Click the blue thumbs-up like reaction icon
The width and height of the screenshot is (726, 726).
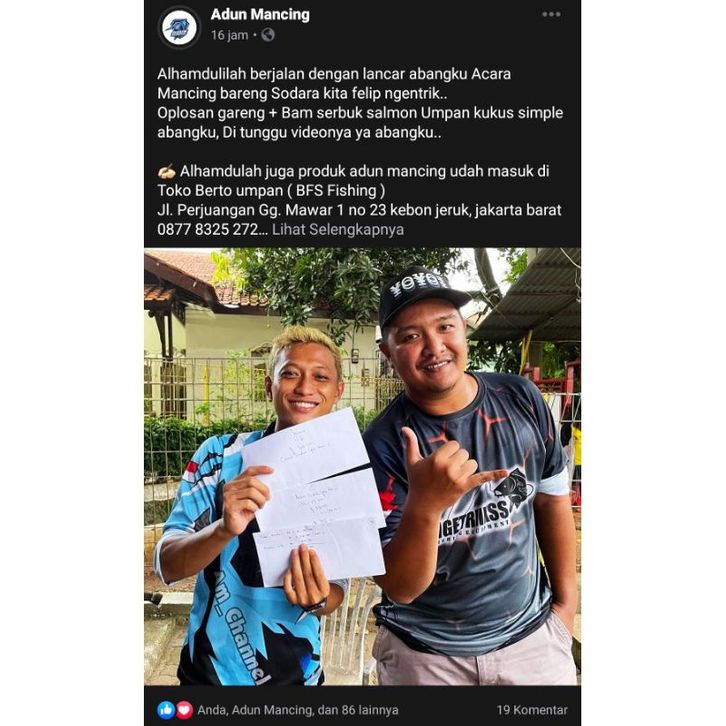166,709
